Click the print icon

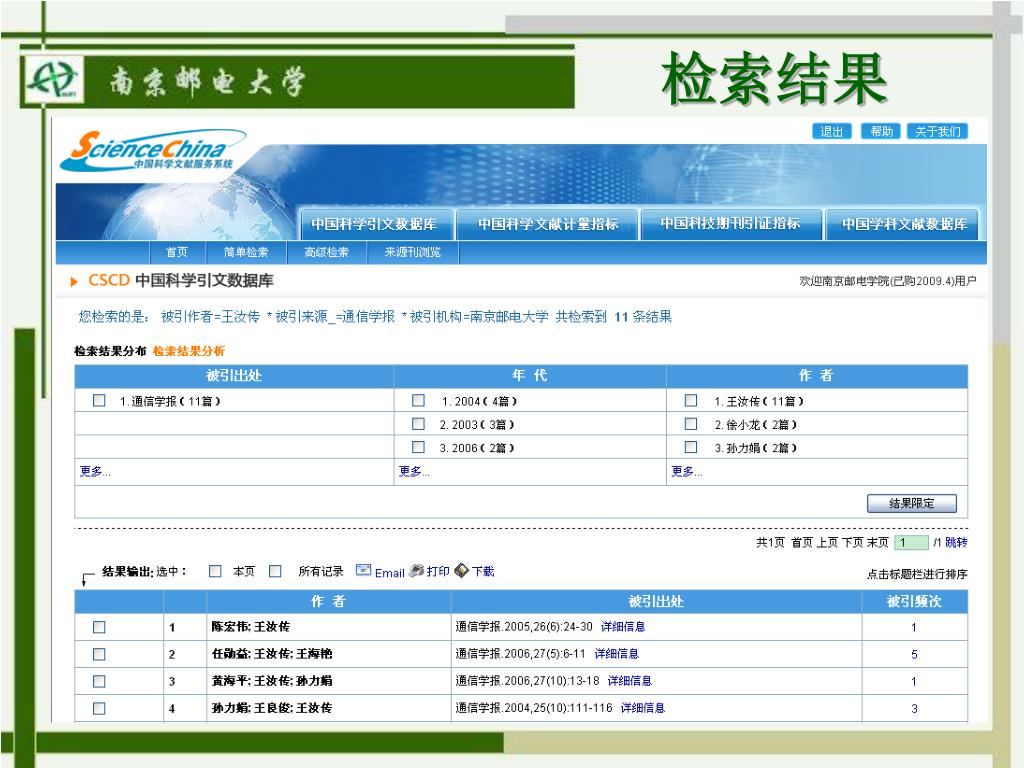click(x=417, y=571)
